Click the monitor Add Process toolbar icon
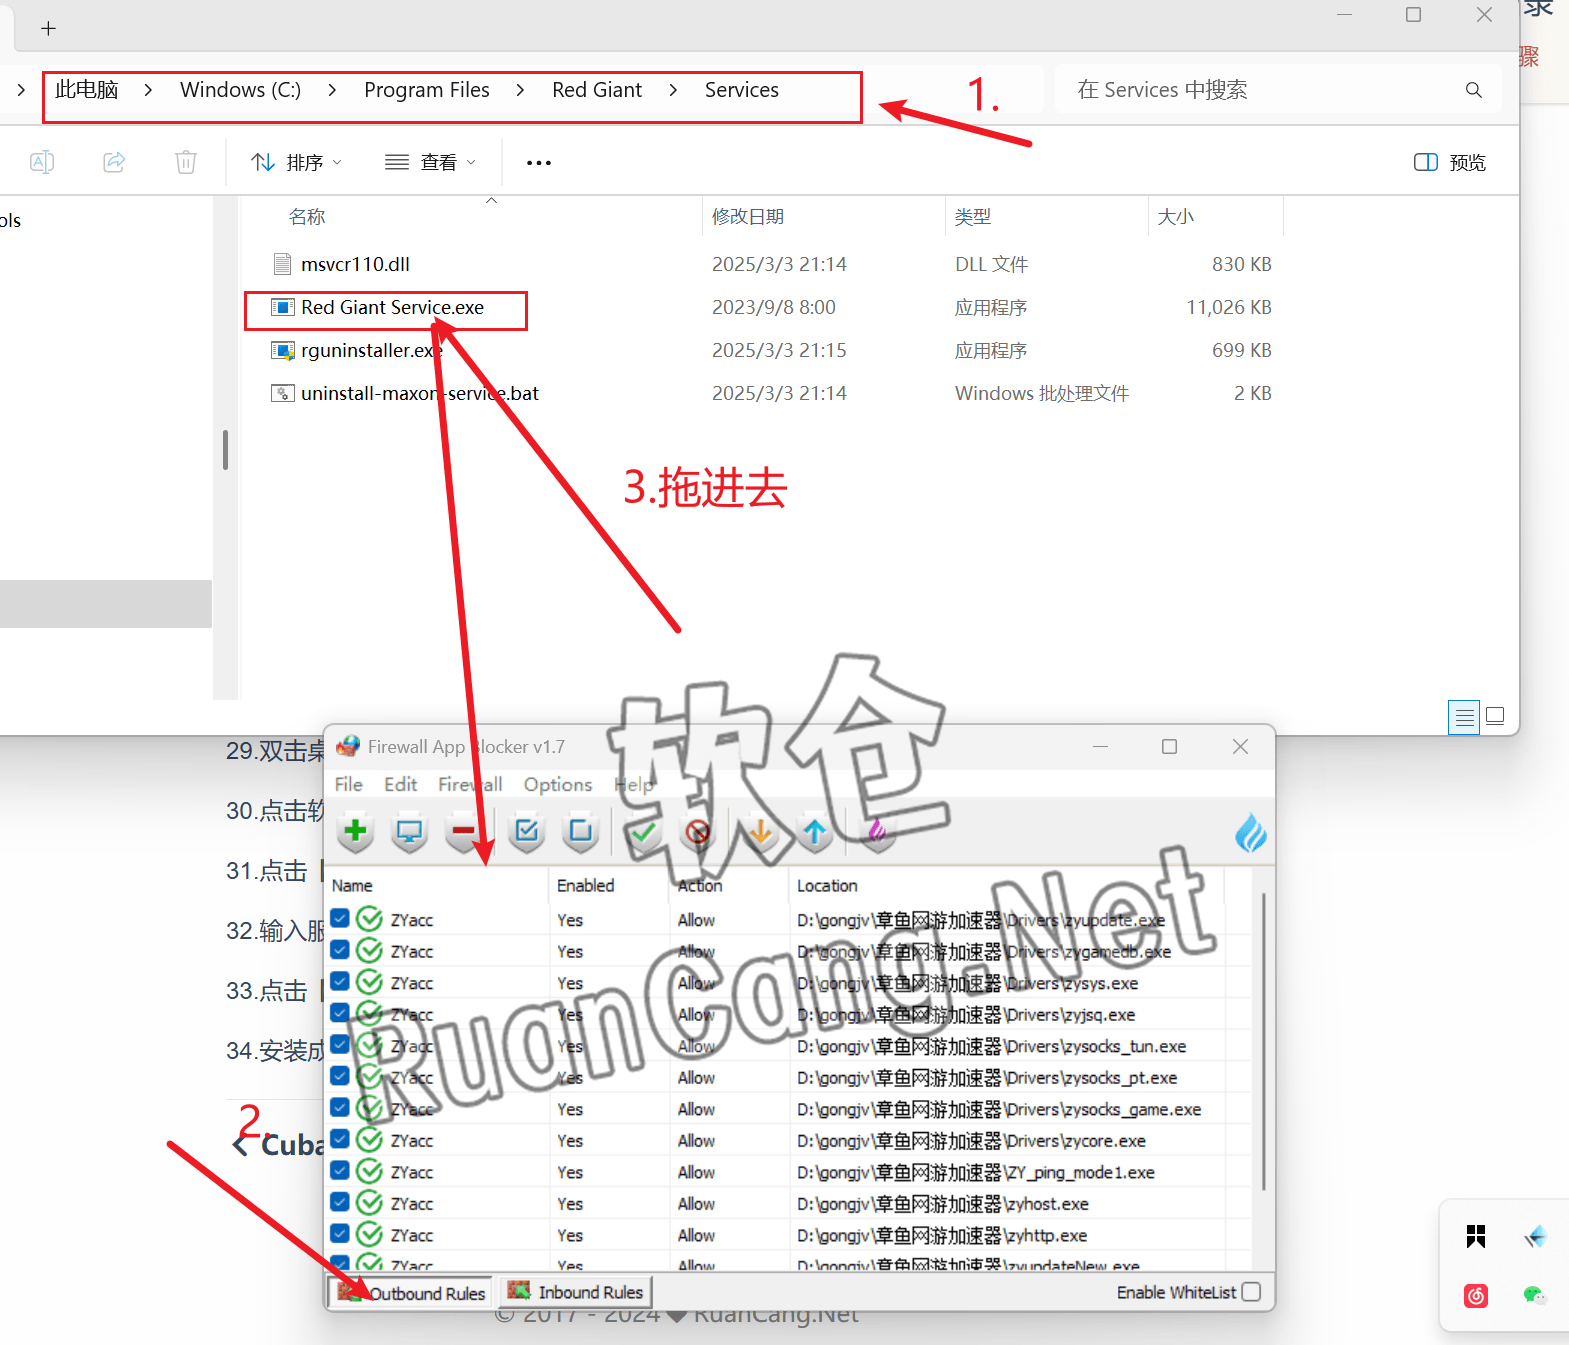 [409, 831]
